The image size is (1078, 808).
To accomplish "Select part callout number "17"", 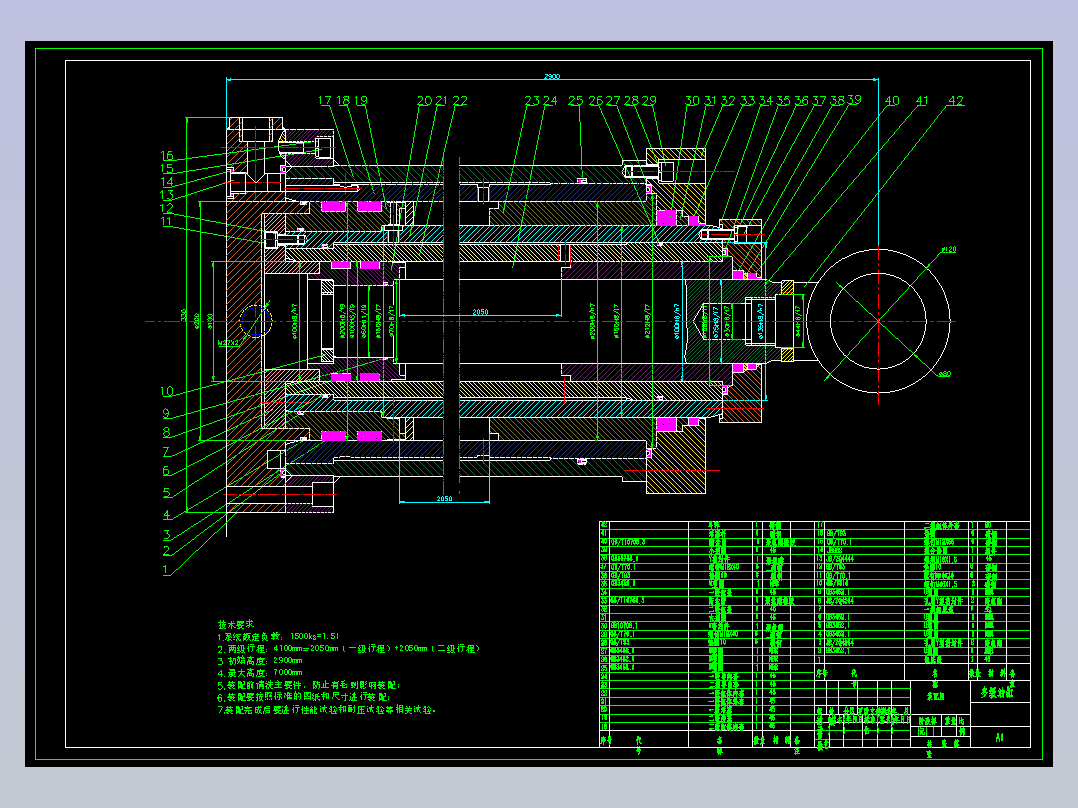I will pyautogui.click(x=324, y=100).
